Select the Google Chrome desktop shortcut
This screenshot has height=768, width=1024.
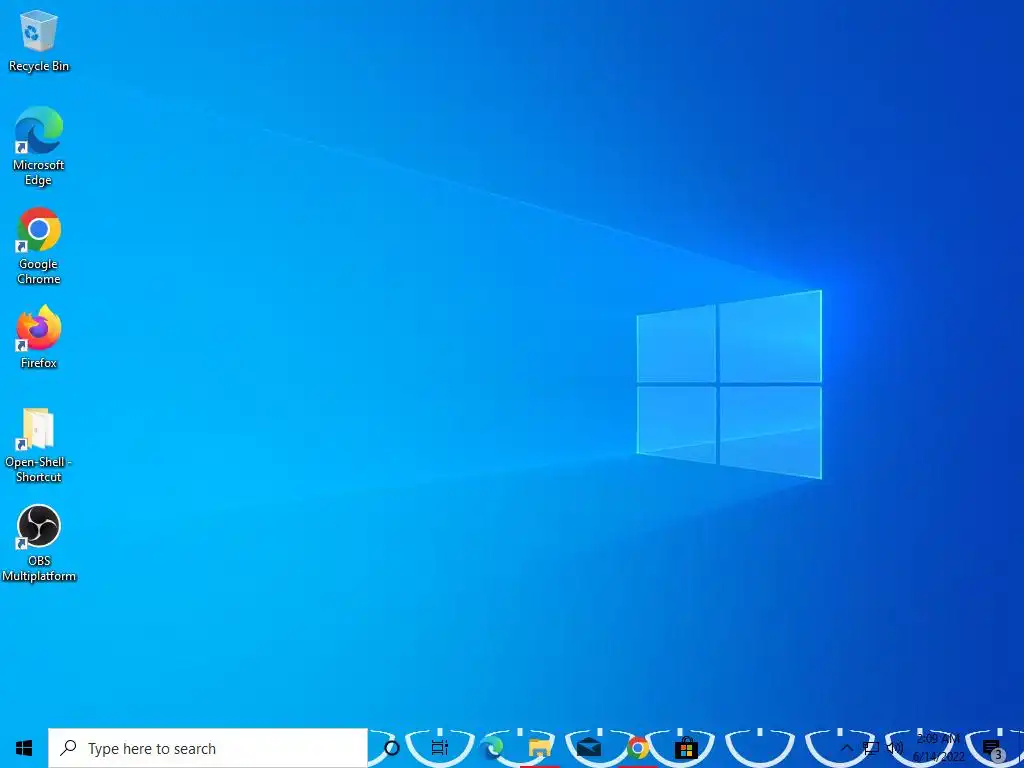point(39,246)
